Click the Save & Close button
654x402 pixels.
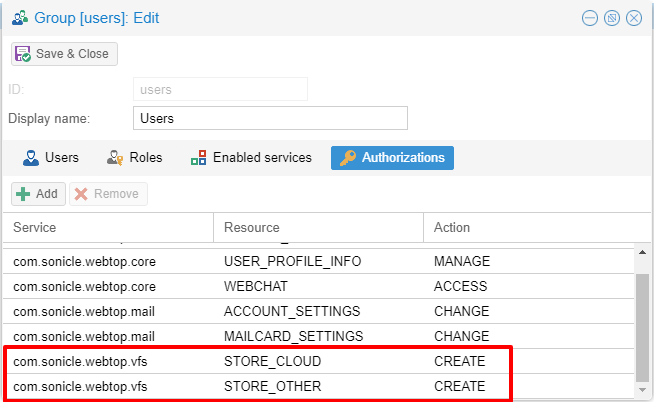[65, 54]
